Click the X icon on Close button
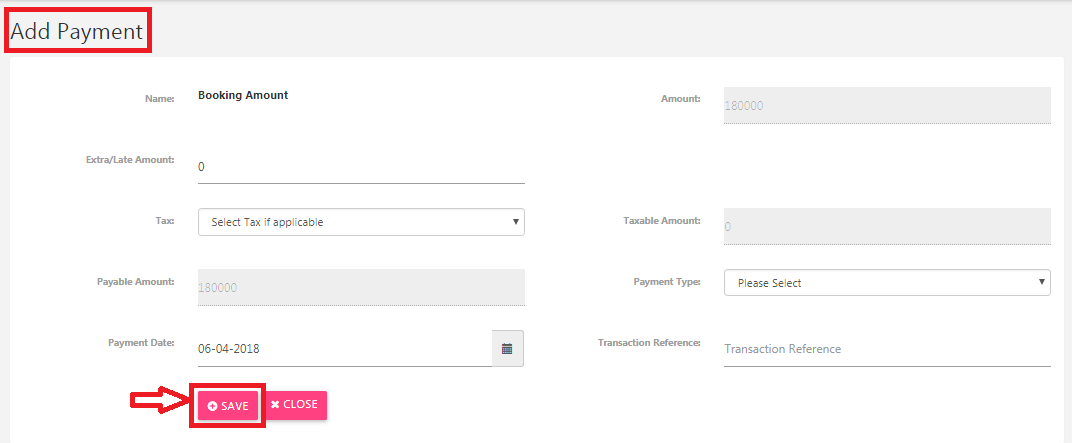1072x443 pixels. tap(275, 405)
